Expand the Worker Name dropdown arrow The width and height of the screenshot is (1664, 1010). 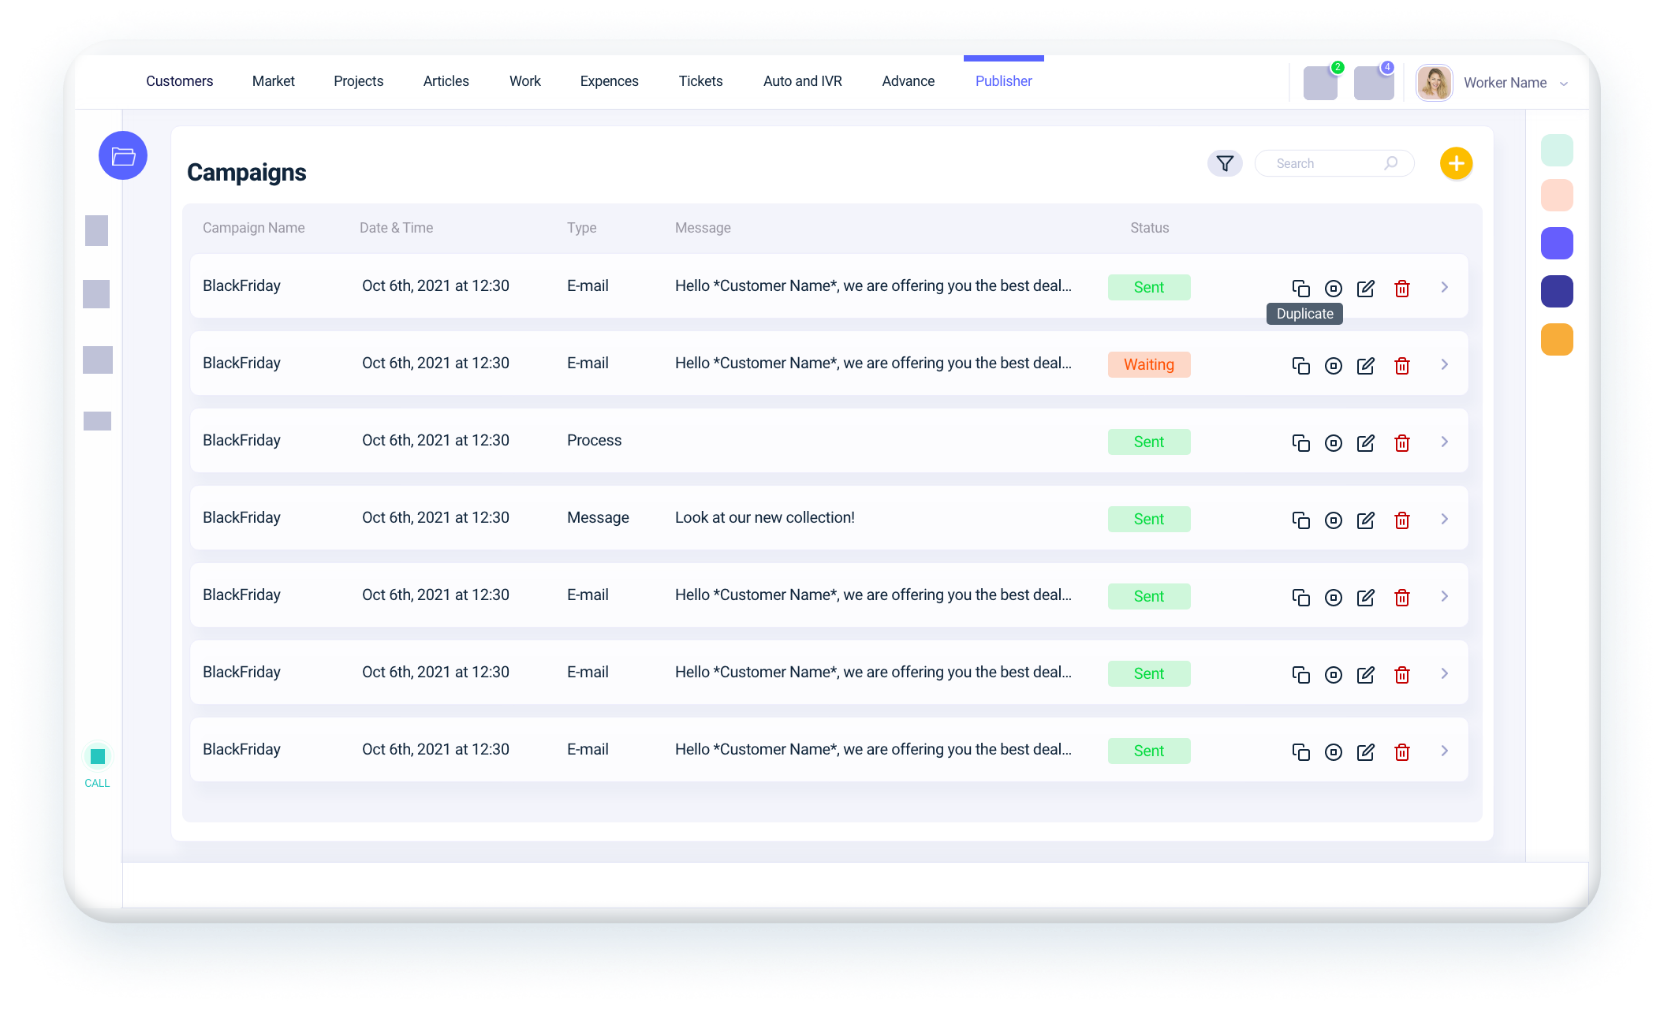pos(1564,84)
